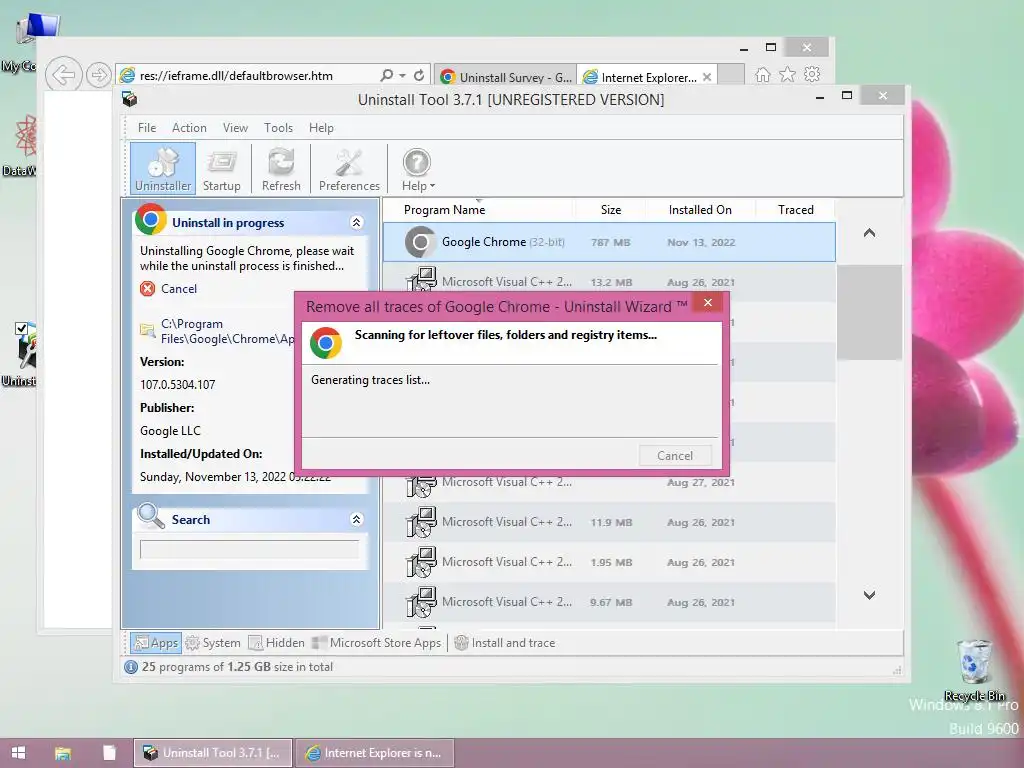Viewport: 1024px width, 768px height.
Task: Close the Internet Explorer browser tab
Action: [707, 77]
